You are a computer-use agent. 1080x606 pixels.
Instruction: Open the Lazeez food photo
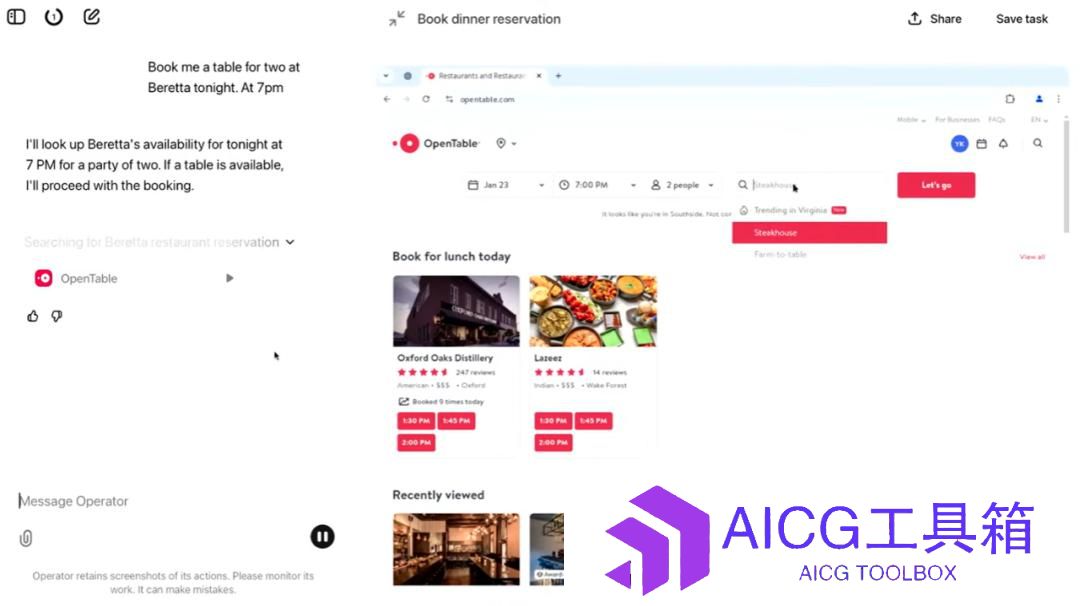tap(593, 311)
